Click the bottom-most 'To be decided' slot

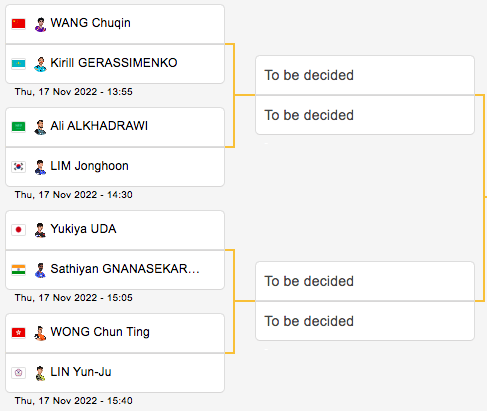(365, 321)
